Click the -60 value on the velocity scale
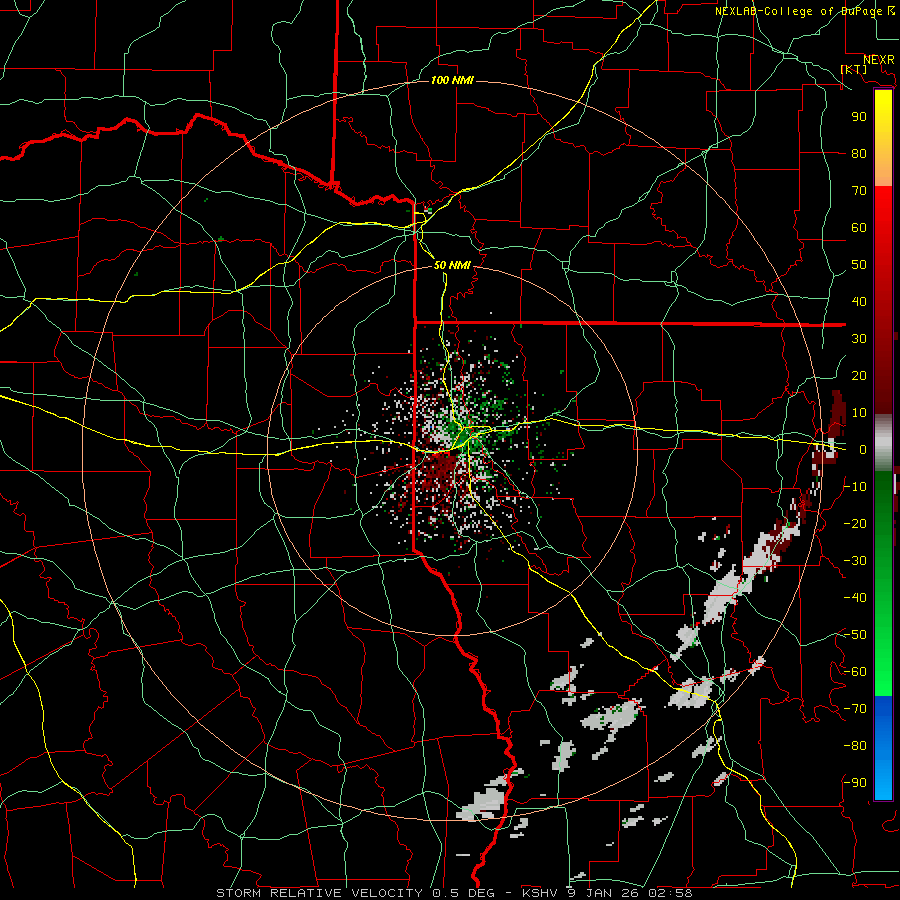This screenshot has width=900, height=900. [x=855, y=672]
